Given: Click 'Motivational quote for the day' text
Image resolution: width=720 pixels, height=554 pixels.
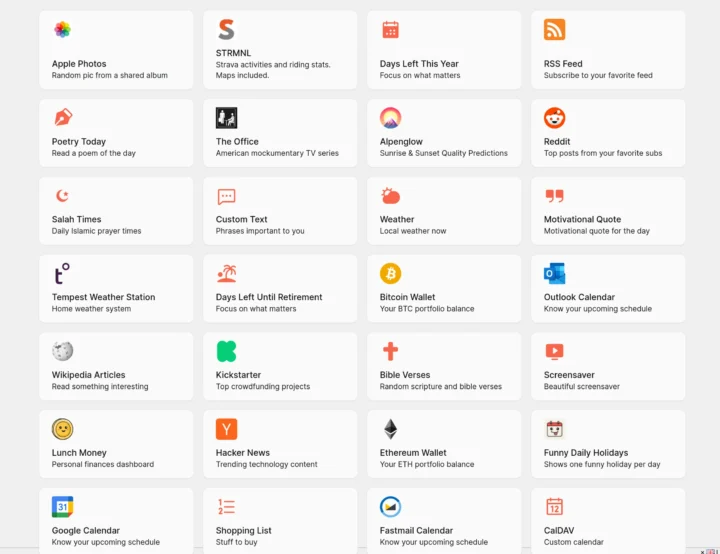Looking at the screenshot, I should pyautogui.click(x=596, y=231).
